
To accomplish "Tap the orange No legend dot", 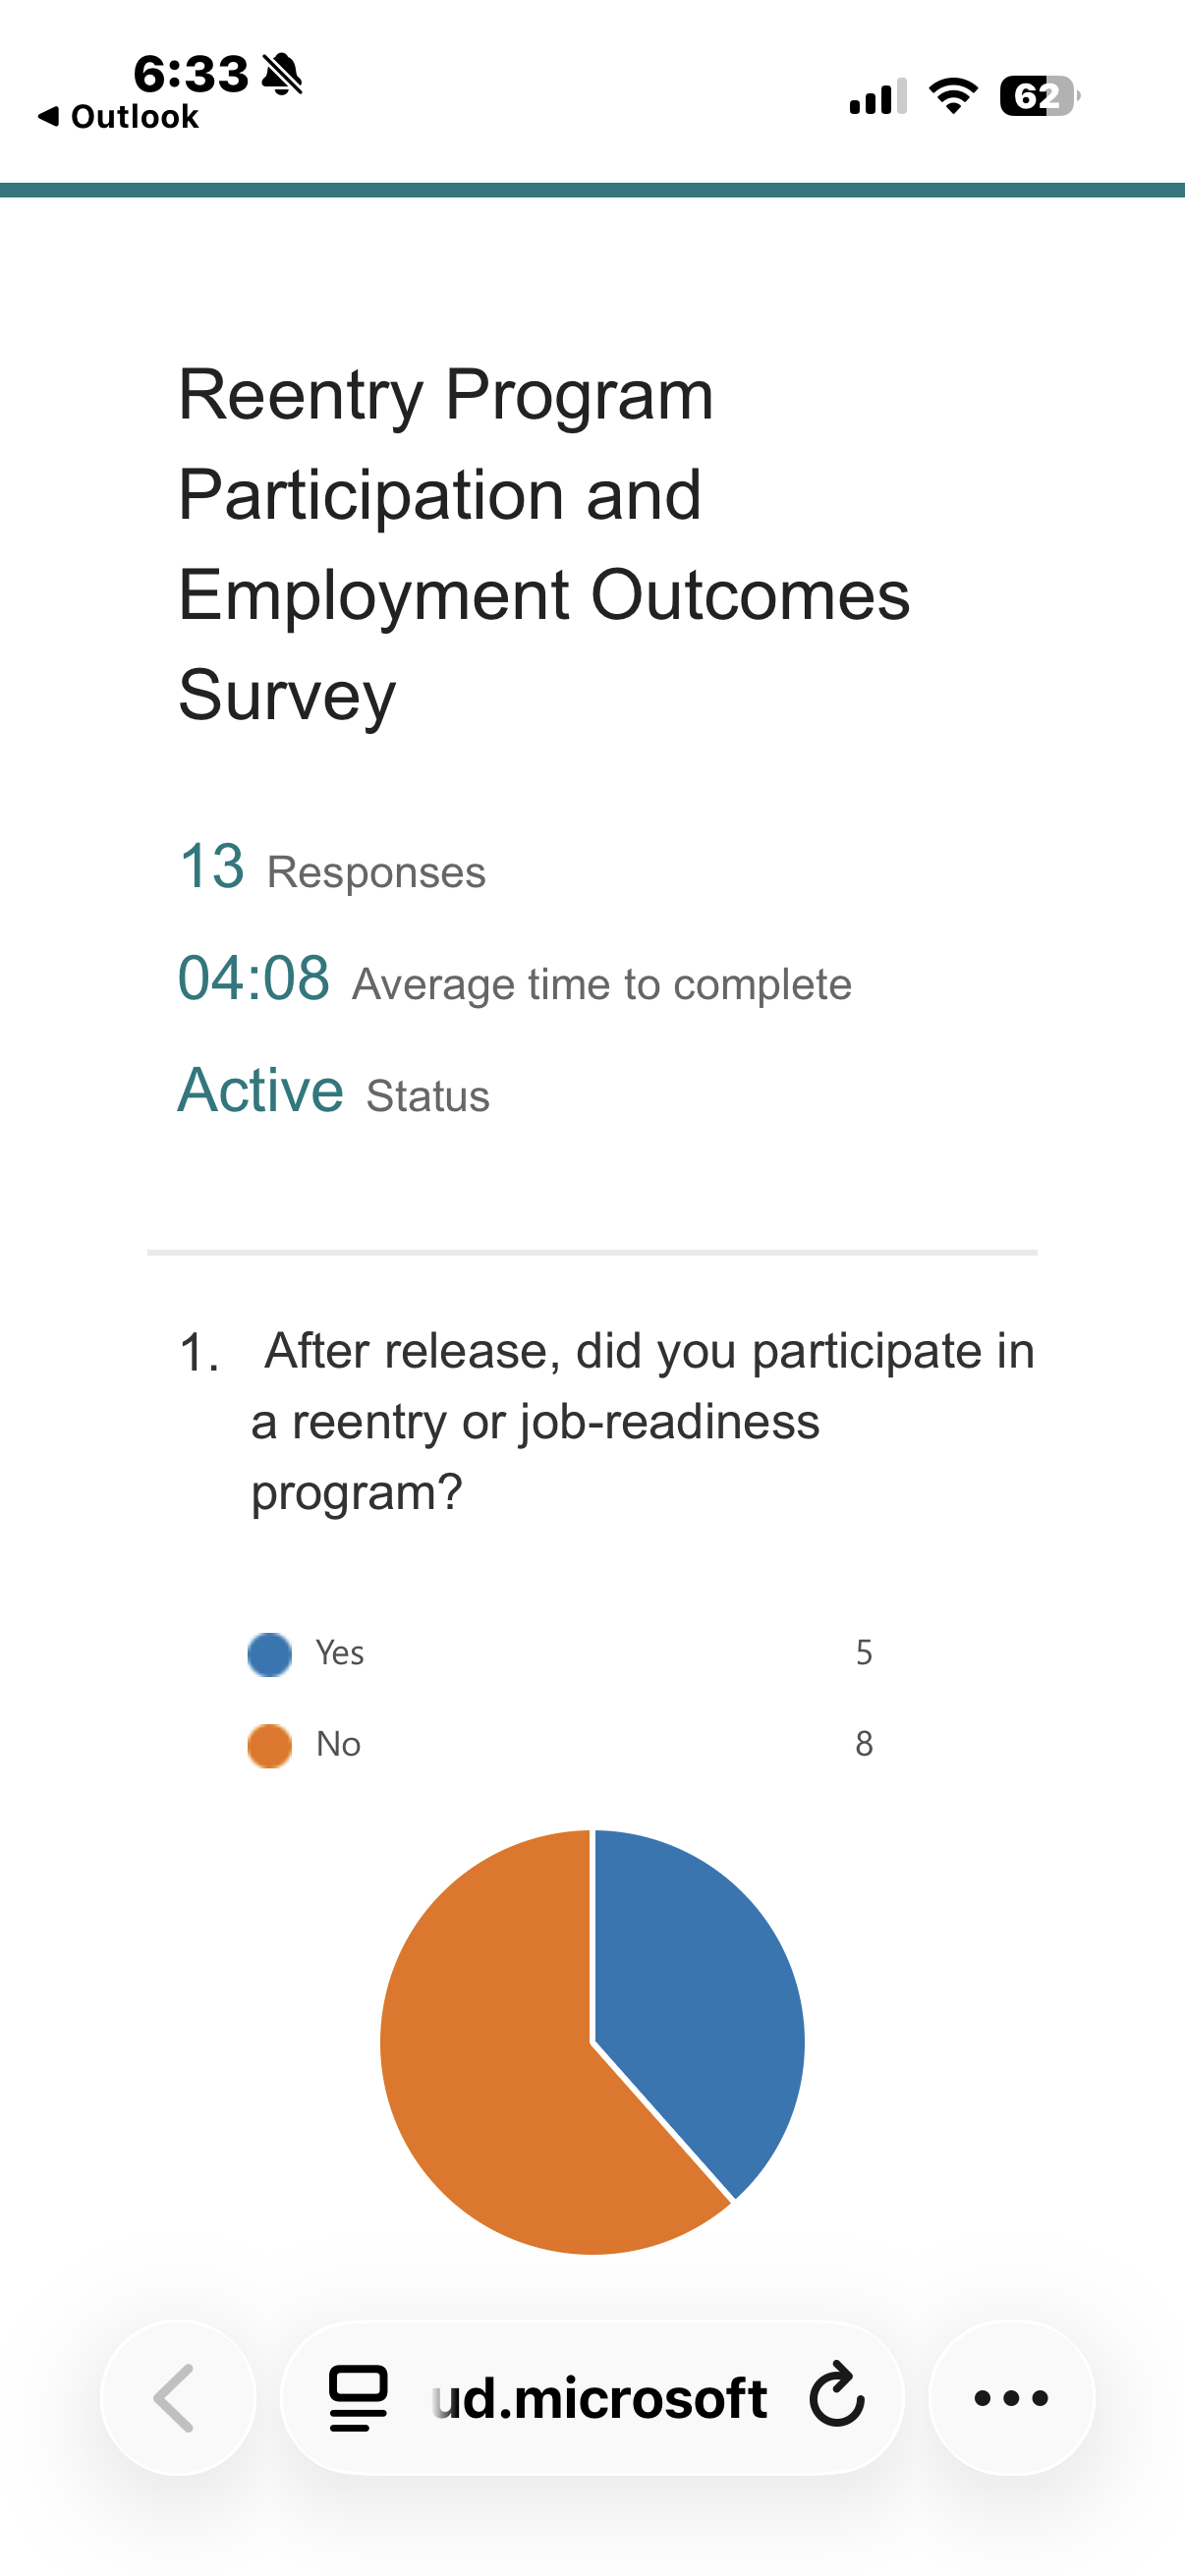I will point(270,1745).
